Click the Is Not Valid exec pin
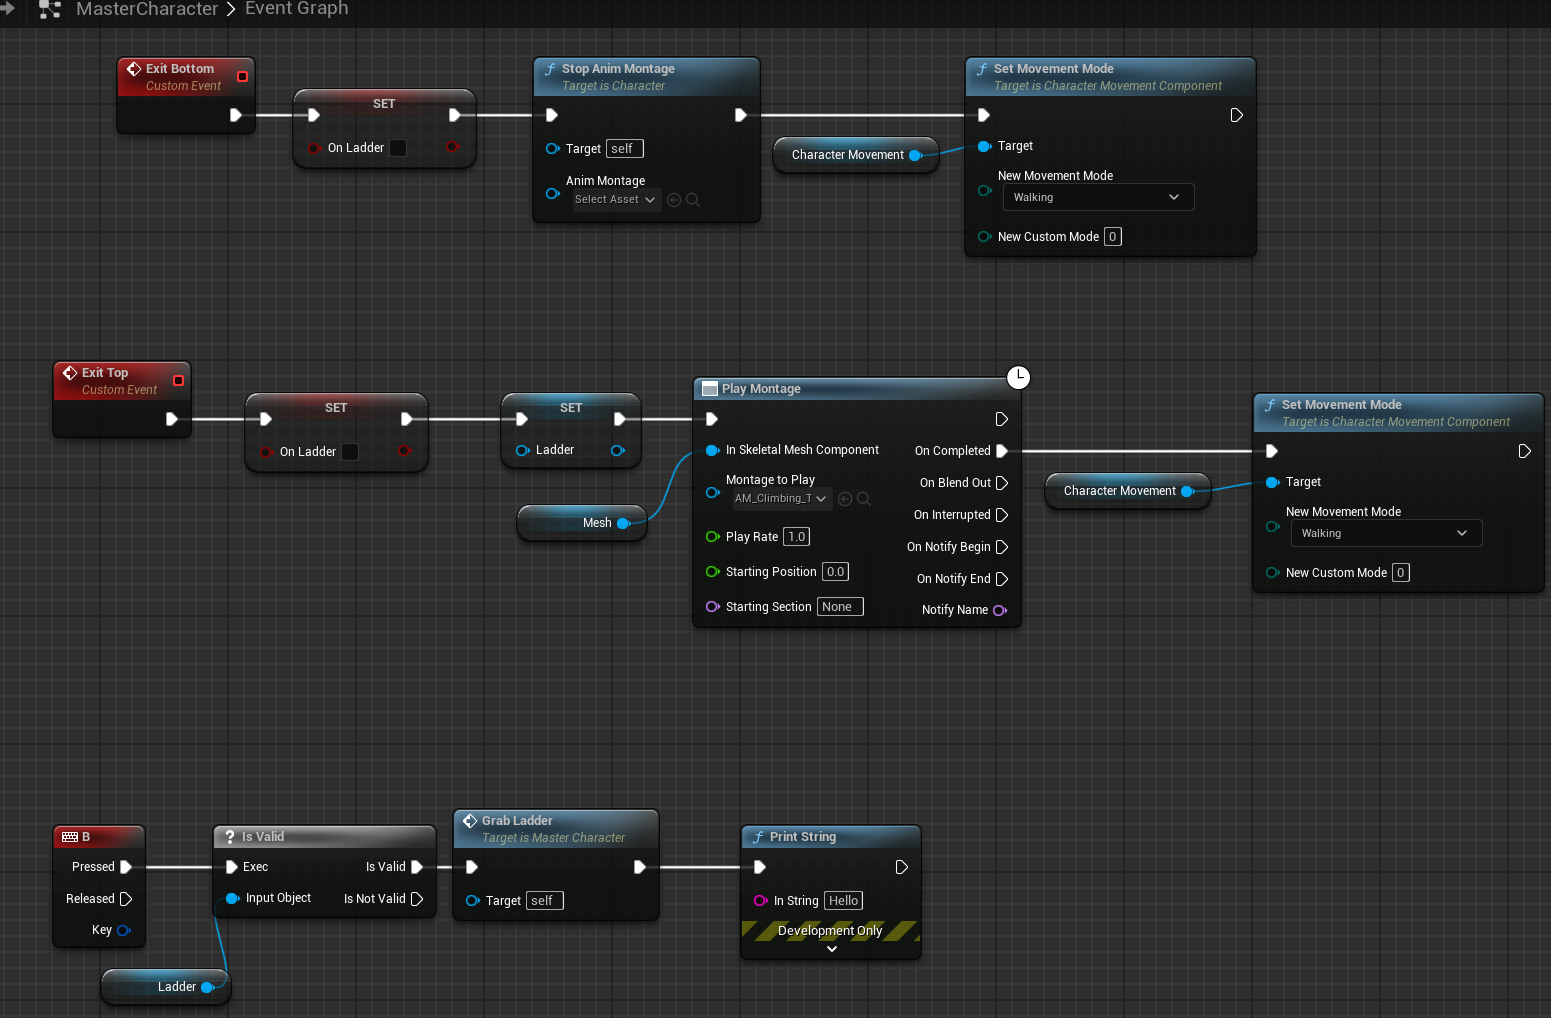Viewport: 1551px width, 1018px height. point(417,899)
